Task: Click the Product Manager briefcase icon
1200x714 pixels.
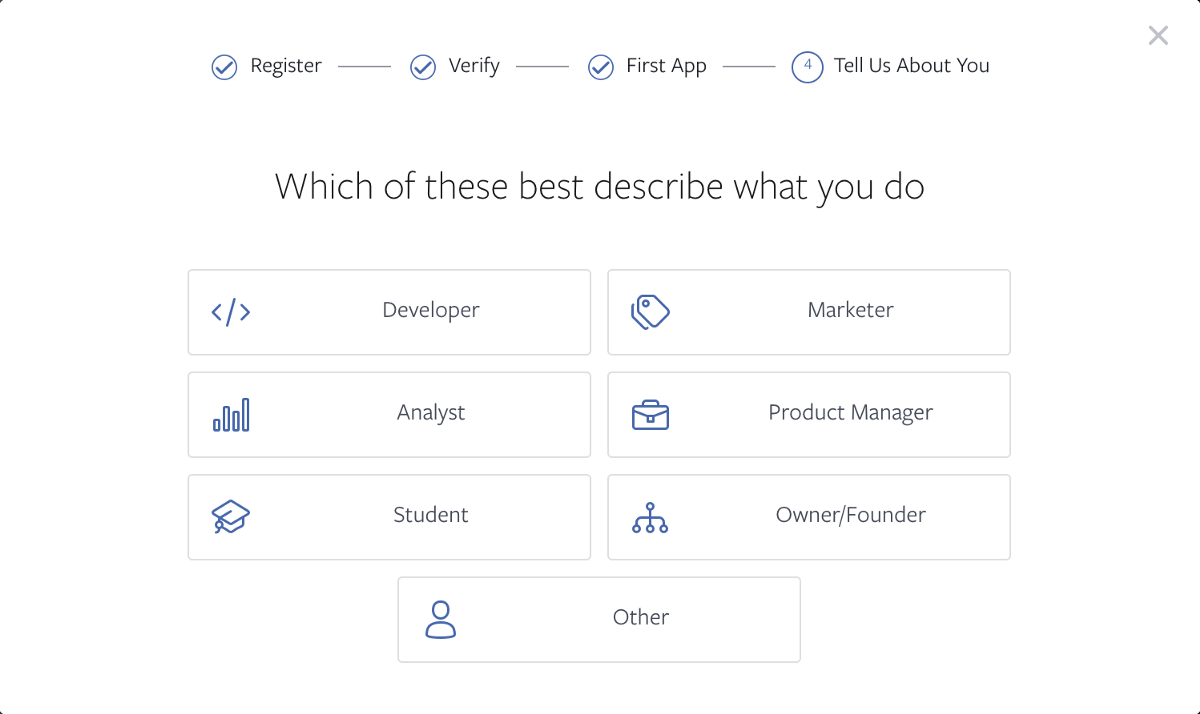Action: tap(650, 414)
